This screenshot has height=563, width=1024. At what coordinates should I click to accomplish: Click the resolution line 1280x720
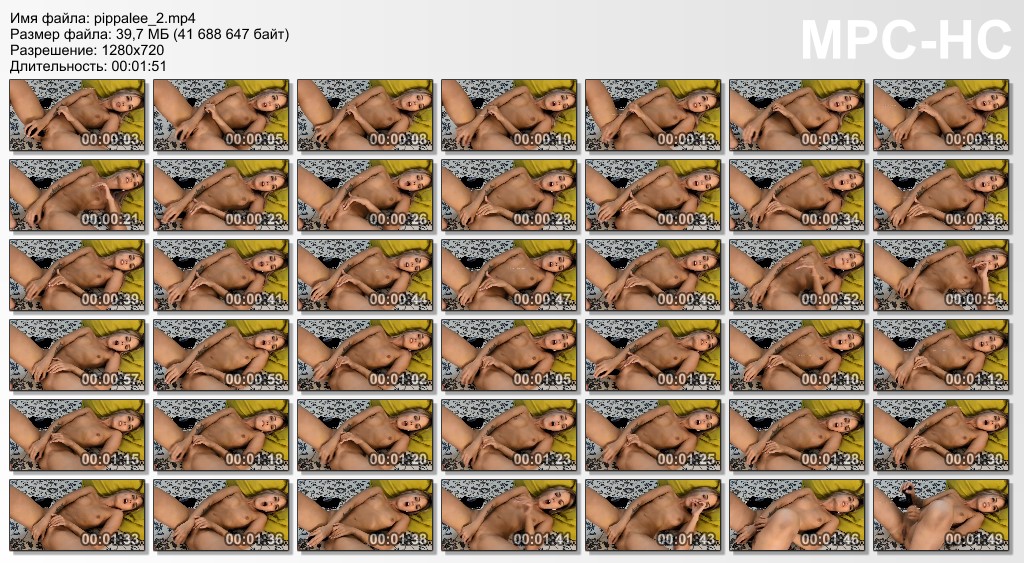pyautogui.click(x=87, y=50)
